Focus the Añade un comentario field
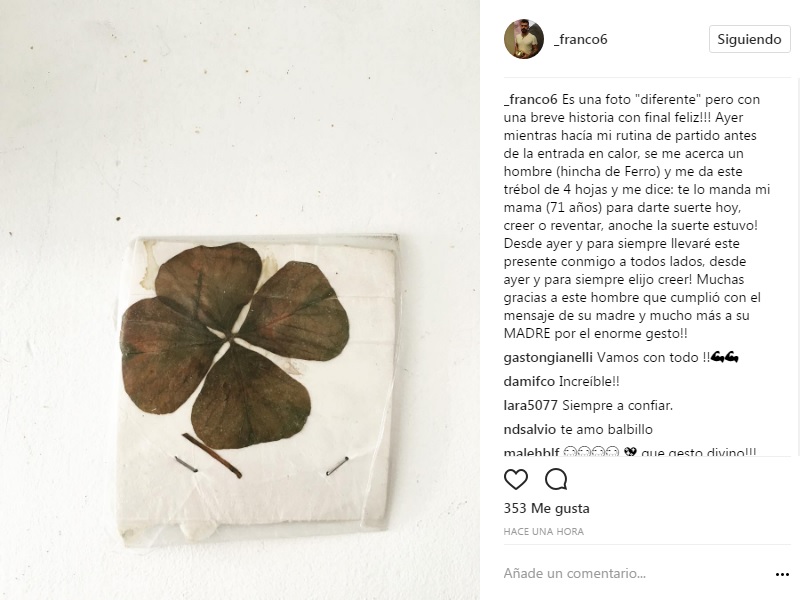Image resolution: width=800 pixels, height=600 pixels. coord(635,573)
